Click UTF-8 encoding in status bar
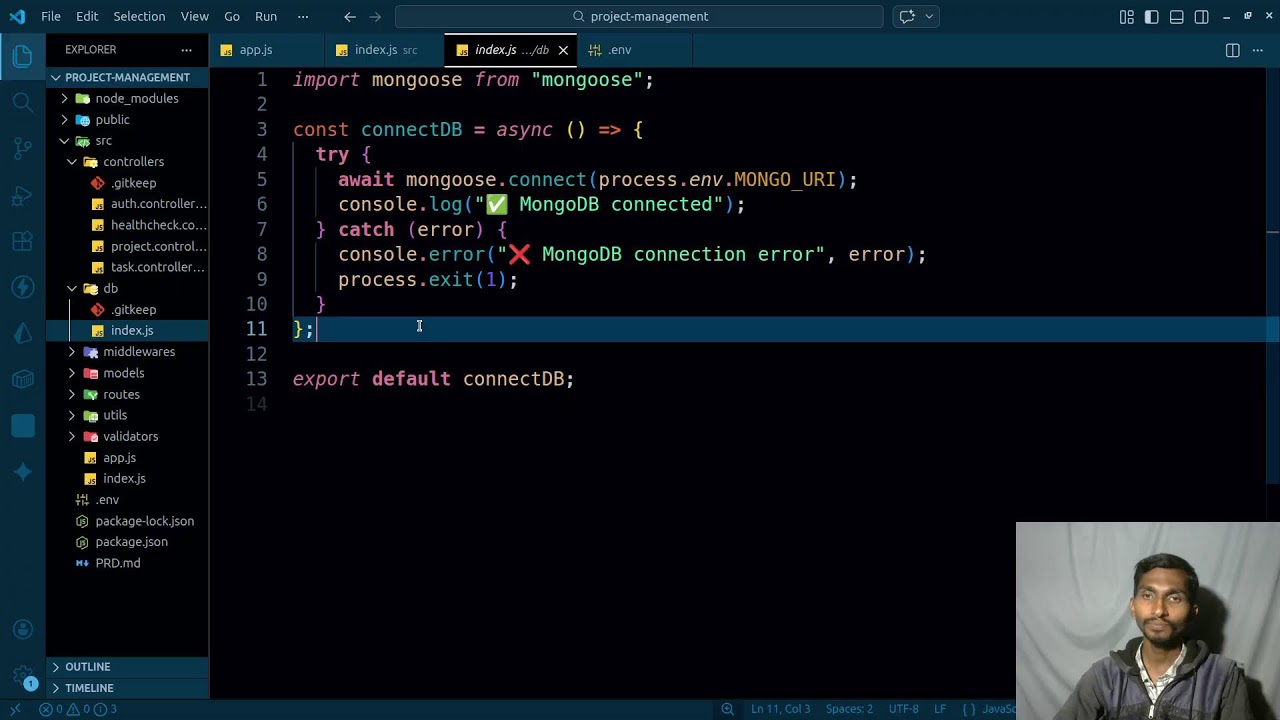Image resolution: width=1280 pixels, height=720 pixels. (x=903, y=709)
